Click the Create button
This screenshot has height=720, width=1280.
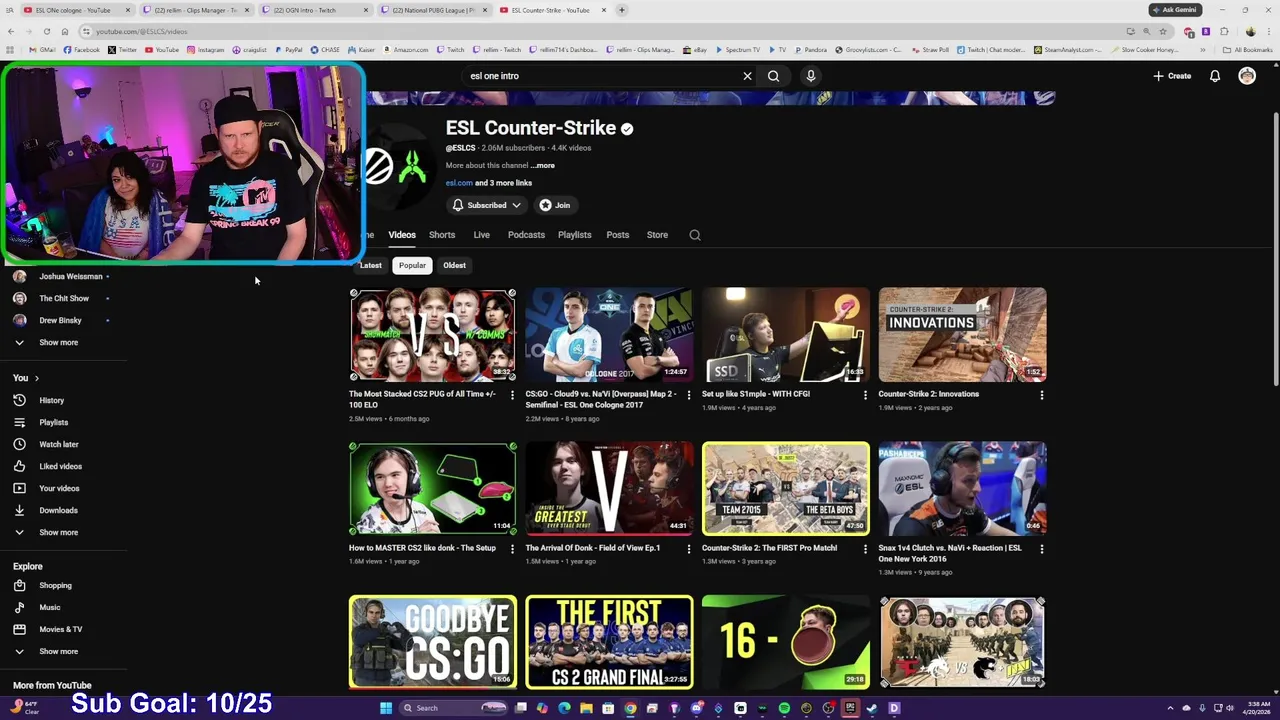(1172, 76)
